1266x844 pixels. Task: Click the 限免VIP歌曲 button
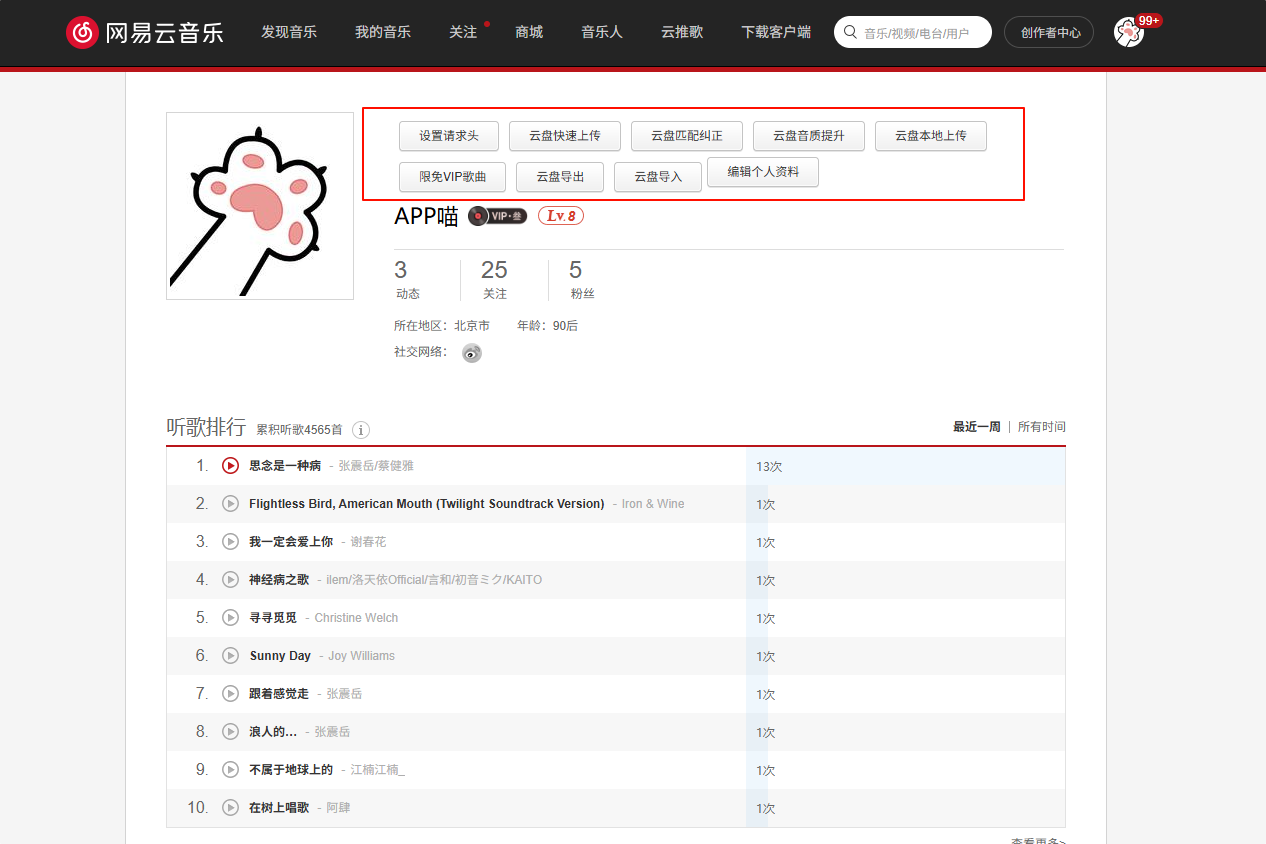pos(453,177)
